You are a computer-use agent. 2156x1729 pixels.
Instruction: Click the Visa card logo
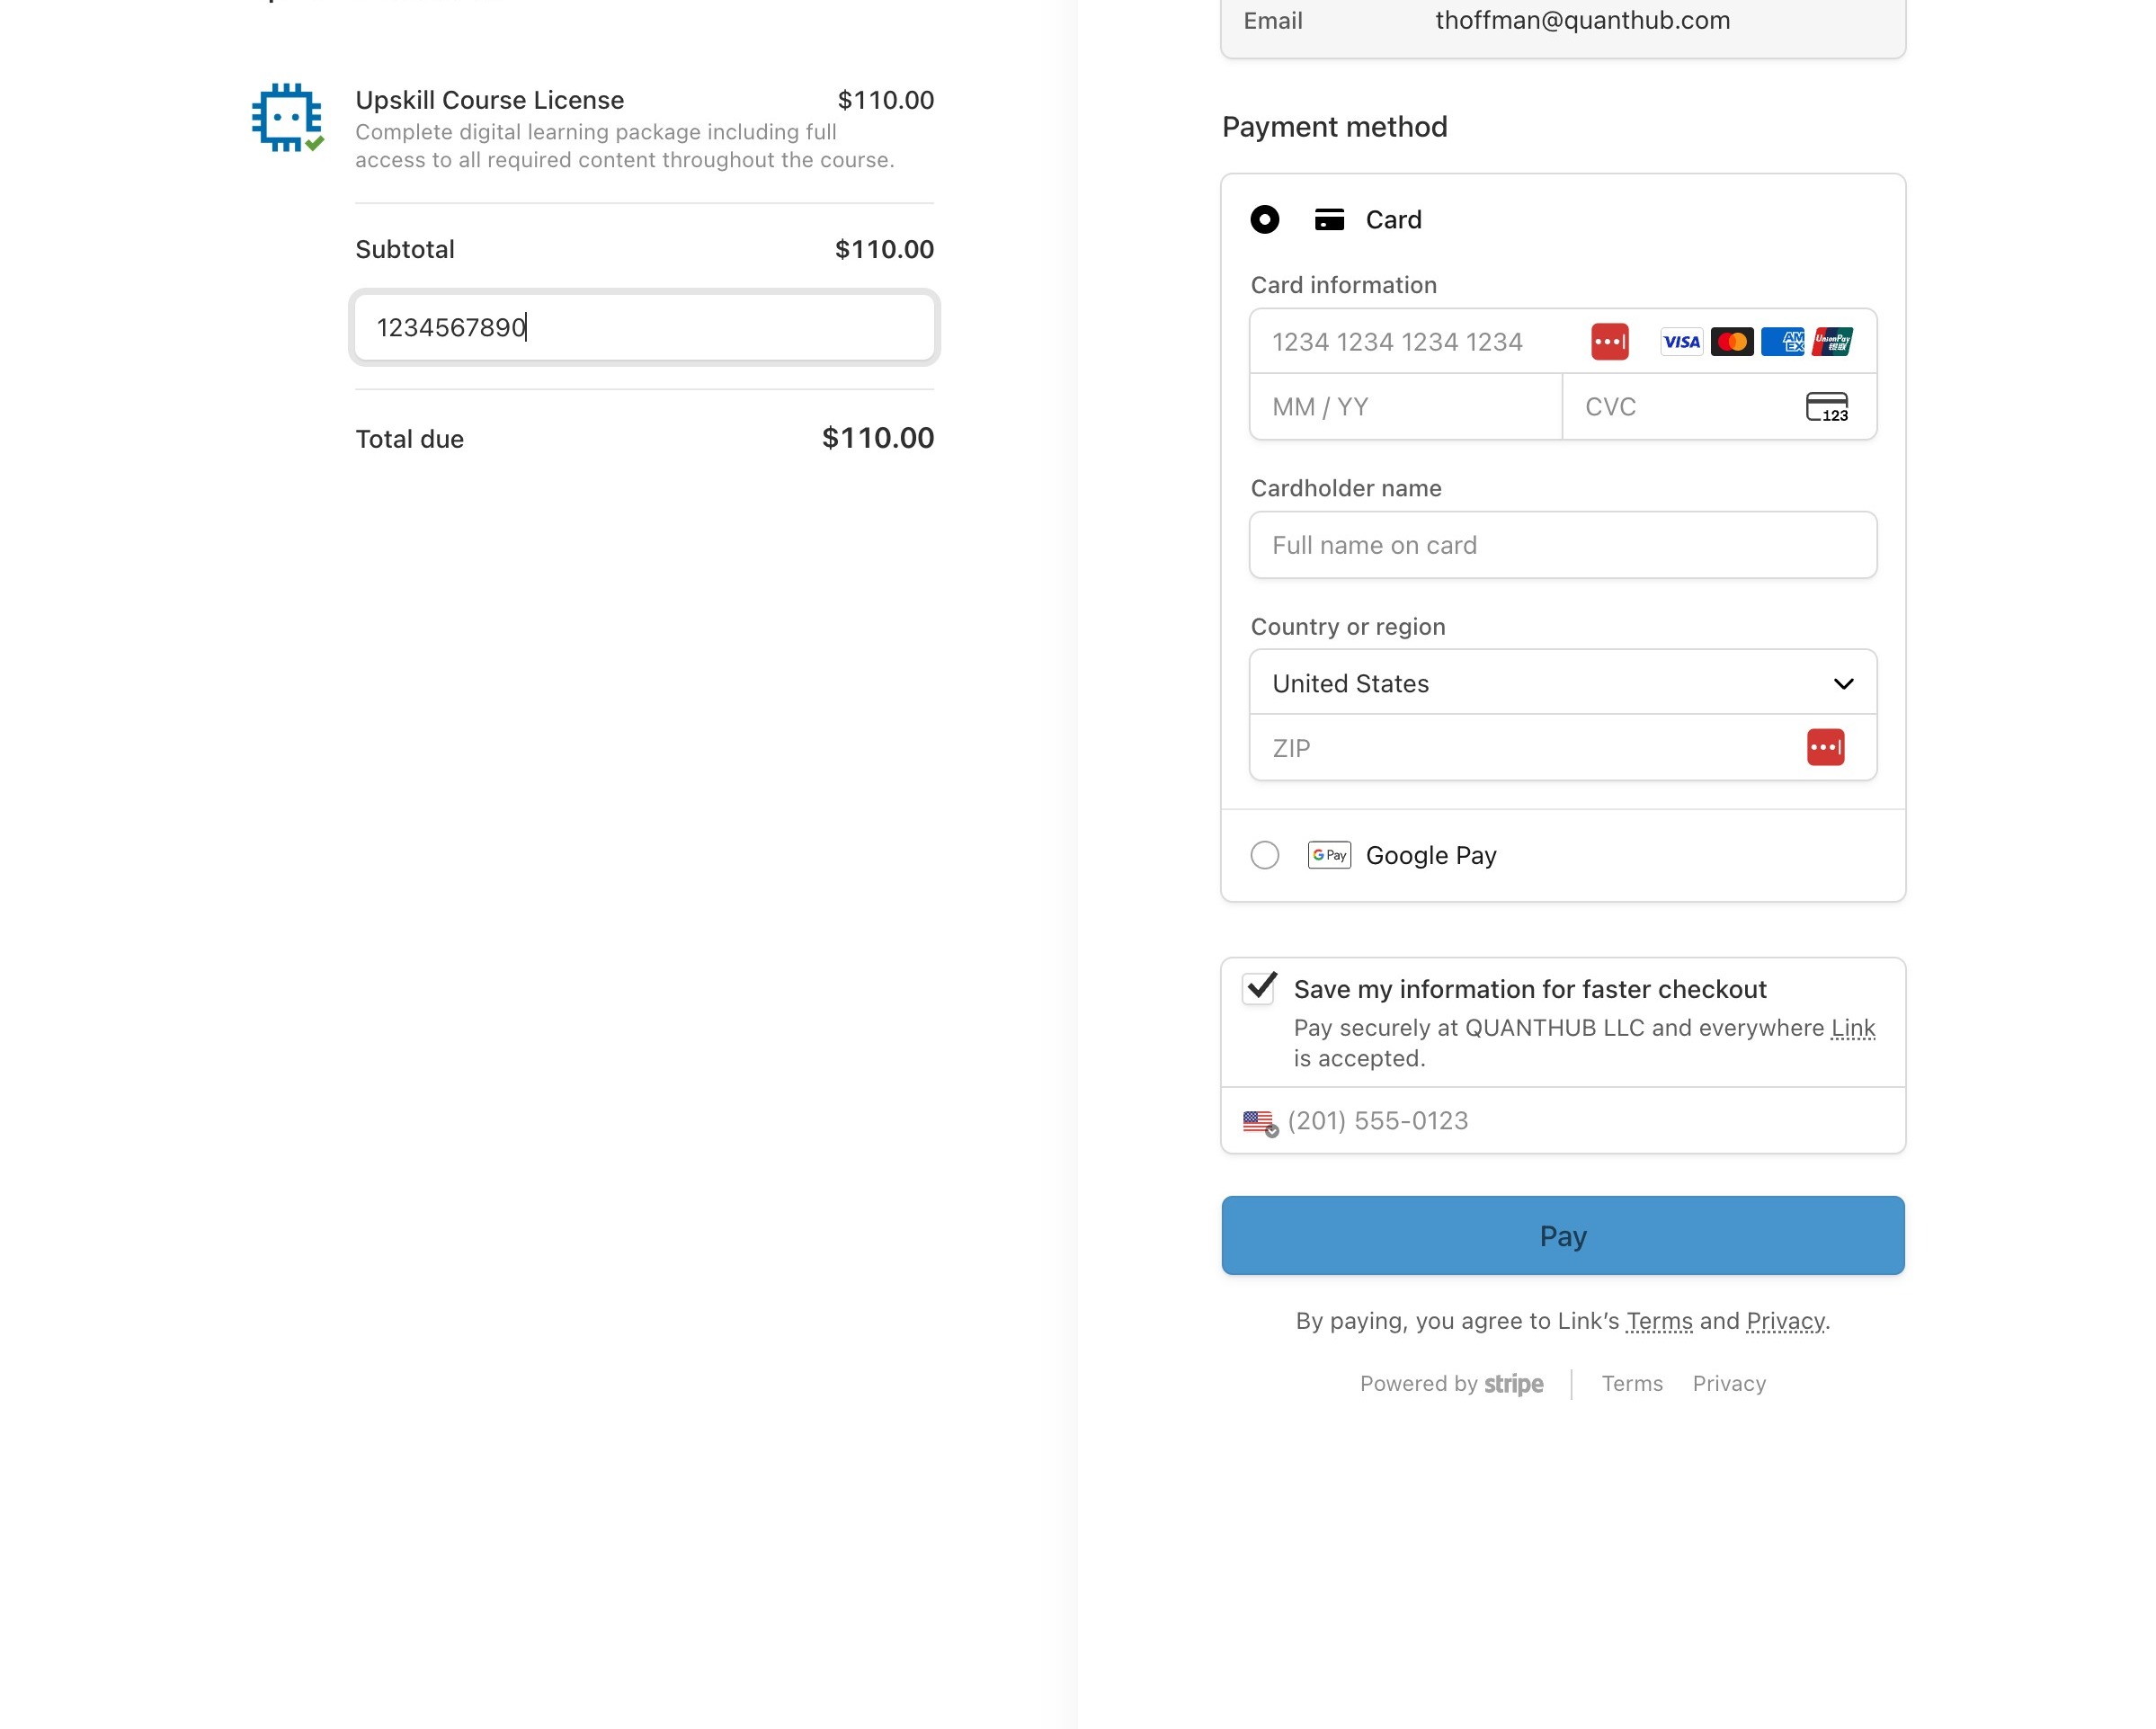pyautogui.click(x=1681, y=342)
